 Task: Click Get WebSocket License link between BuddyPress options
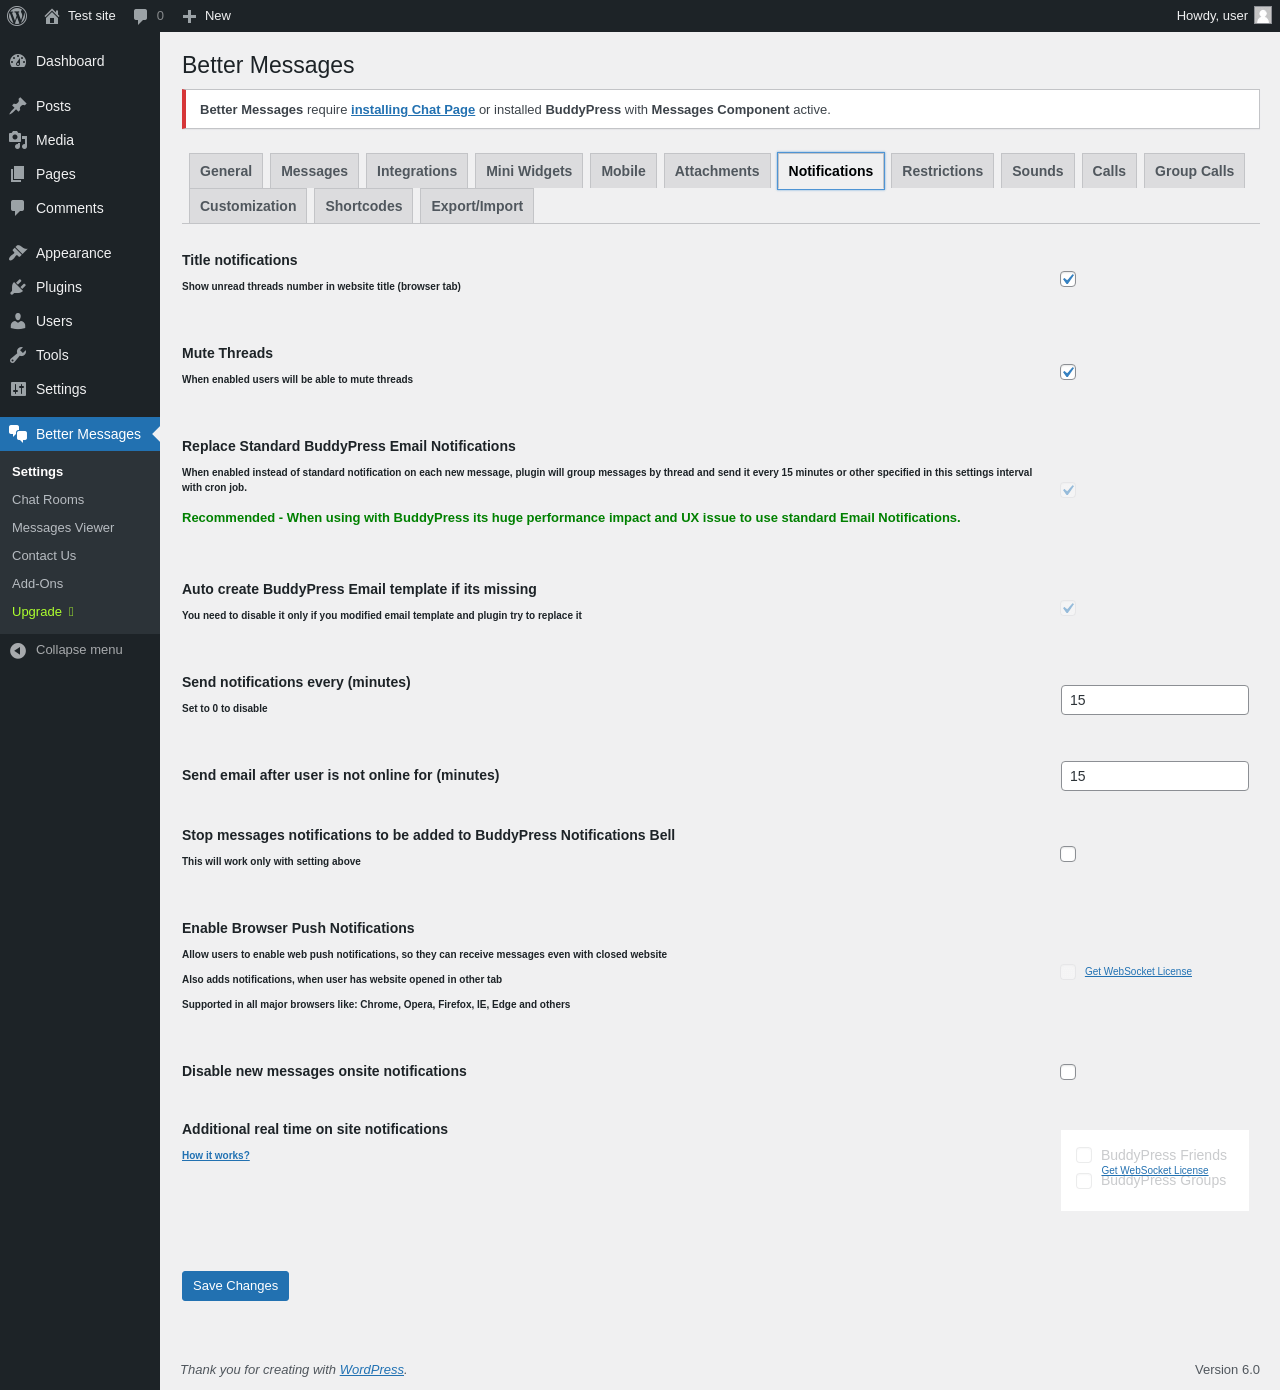(x=1155, y=1170)
